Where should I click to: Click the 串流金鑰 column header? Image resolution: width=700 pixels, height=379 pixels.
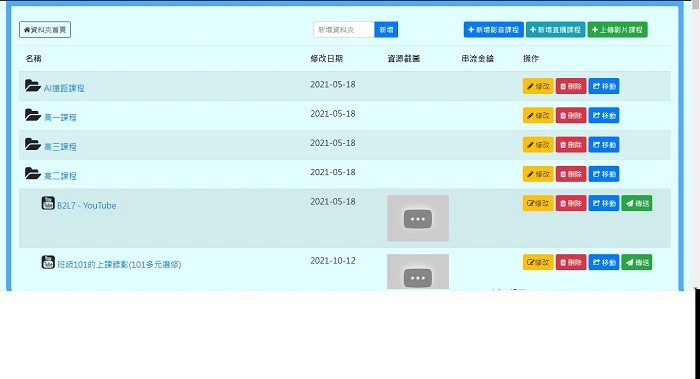coord(478,58)
